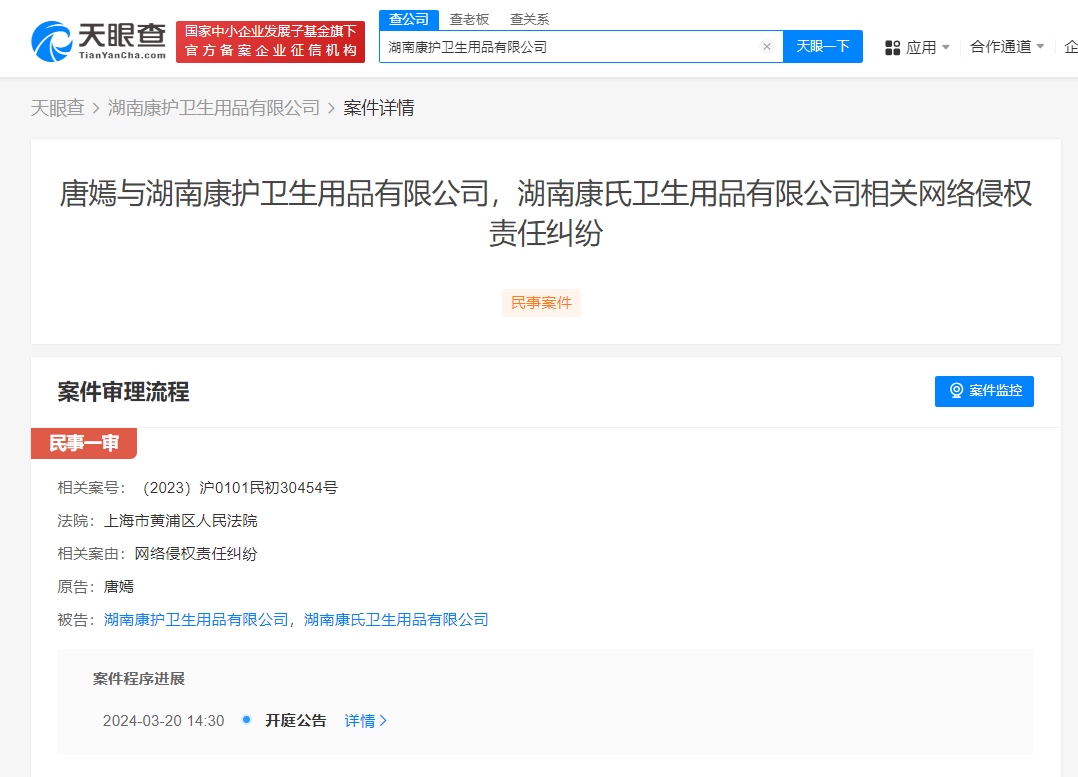Open defendant 湖南康护卫生用品有限公司 link
1078x777 pixels.
[196, 620]
